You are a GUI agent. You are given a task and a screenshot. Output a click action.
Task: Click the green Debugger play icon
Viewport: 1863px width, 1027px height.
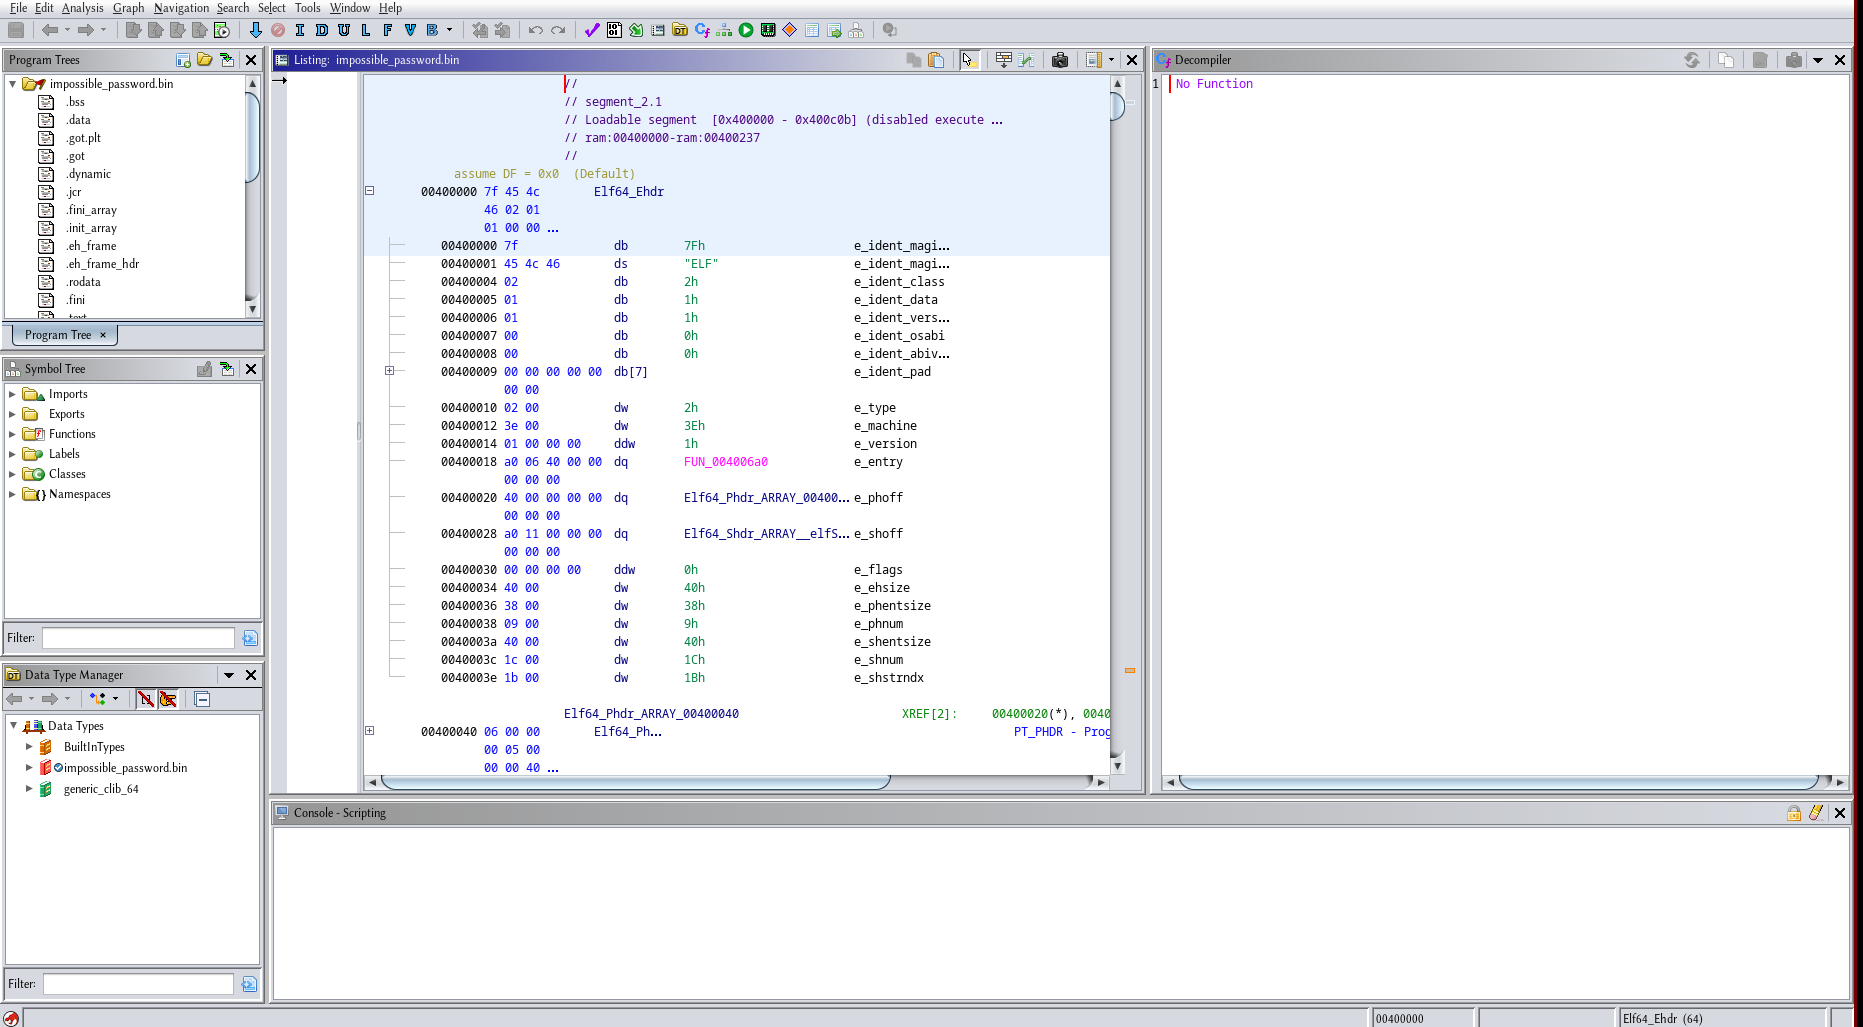pos(746,30)
